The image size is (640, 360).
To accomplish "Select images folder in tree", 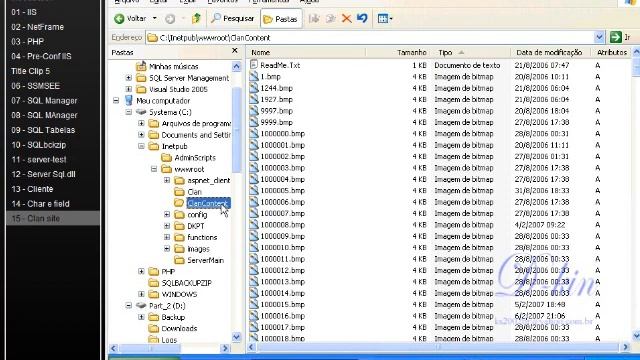I will pyautogui.click(x=198, y=249).
